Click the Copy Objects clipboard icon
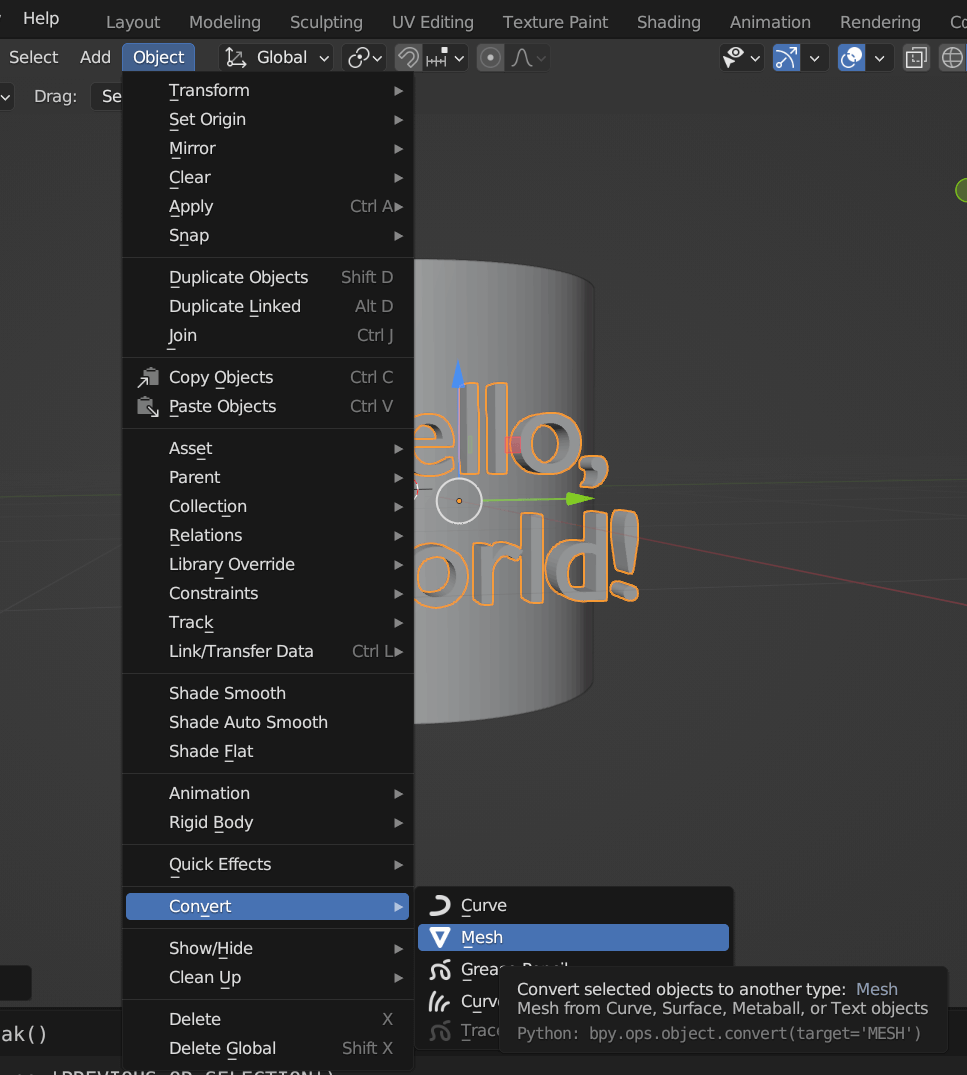 tap(148, 378)
